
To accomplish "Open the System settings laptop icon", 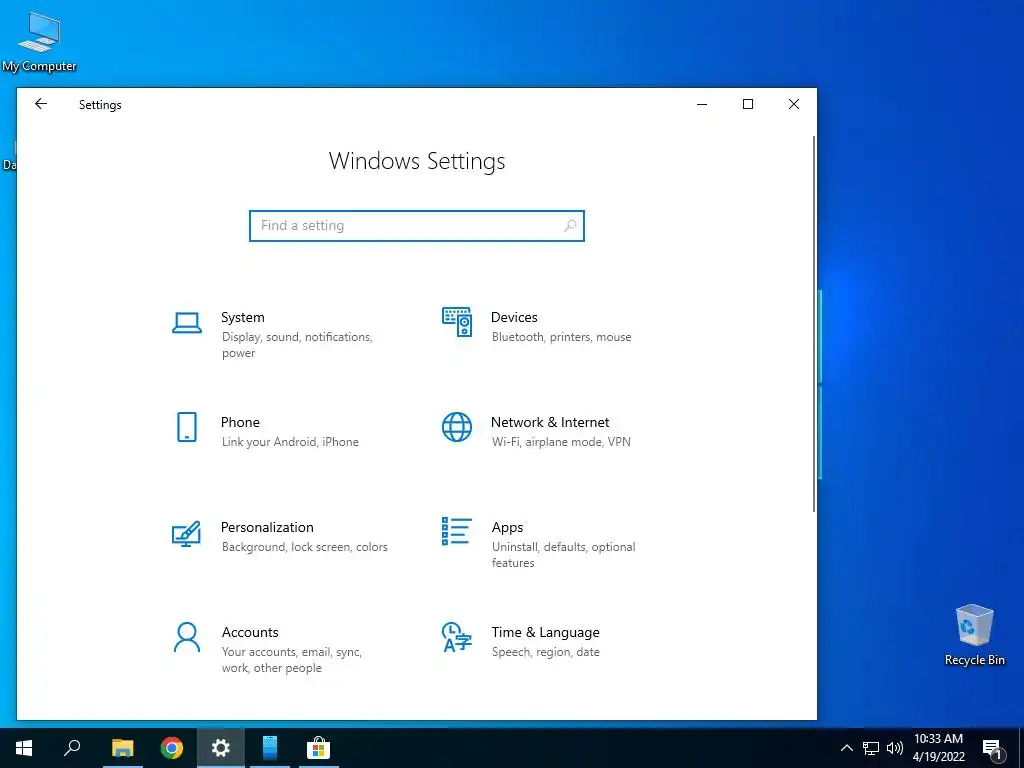I will pos(187,323).
